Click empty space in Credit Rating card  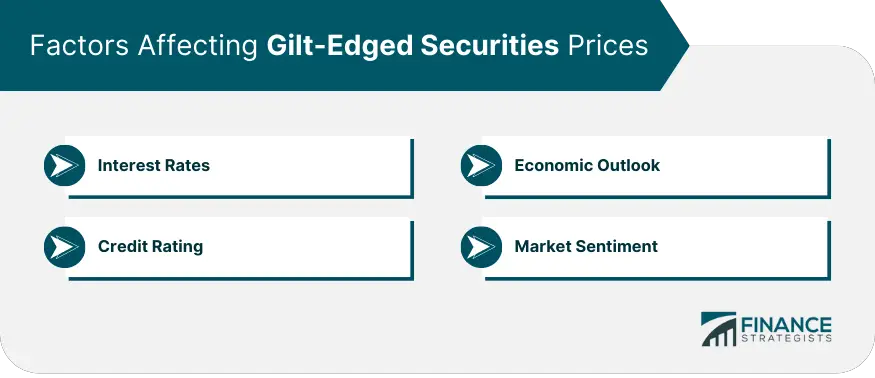[x=312, y=247]
